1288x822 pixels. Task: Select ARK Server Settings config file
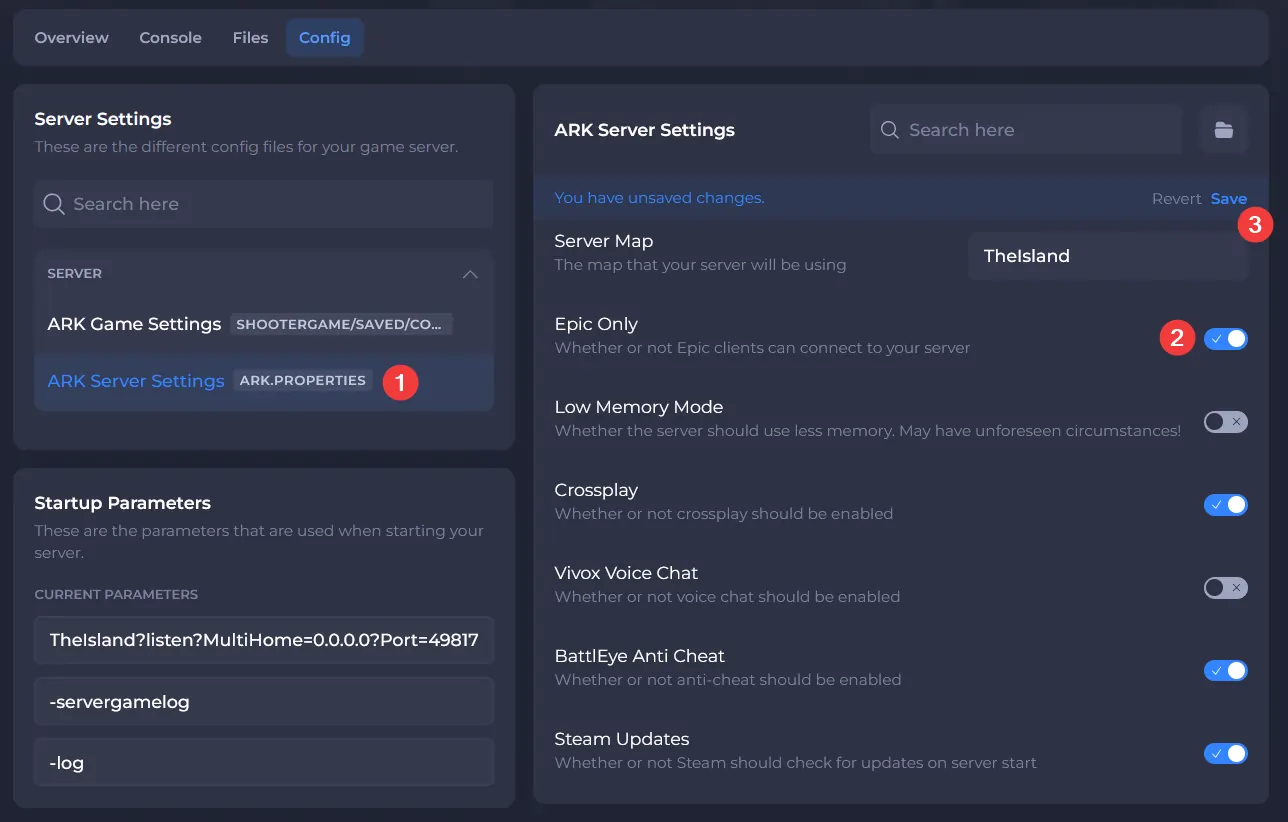point(264,381)
